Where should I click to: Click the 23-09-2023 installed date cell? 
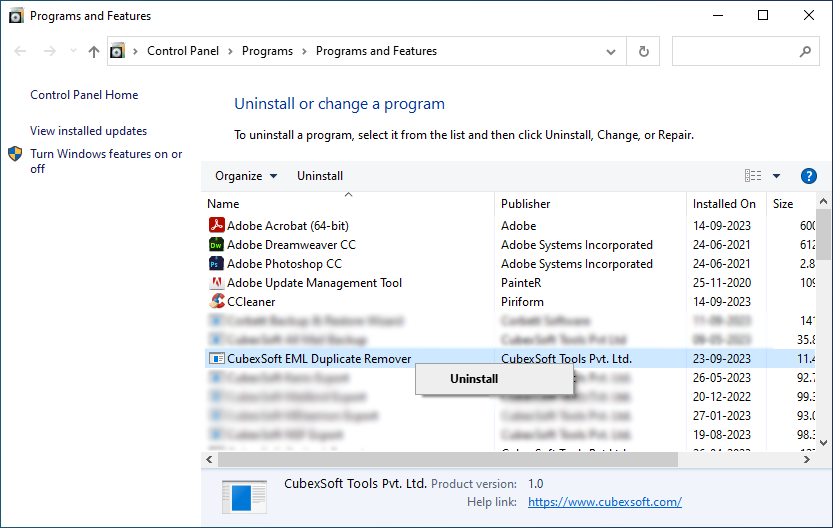722,359
